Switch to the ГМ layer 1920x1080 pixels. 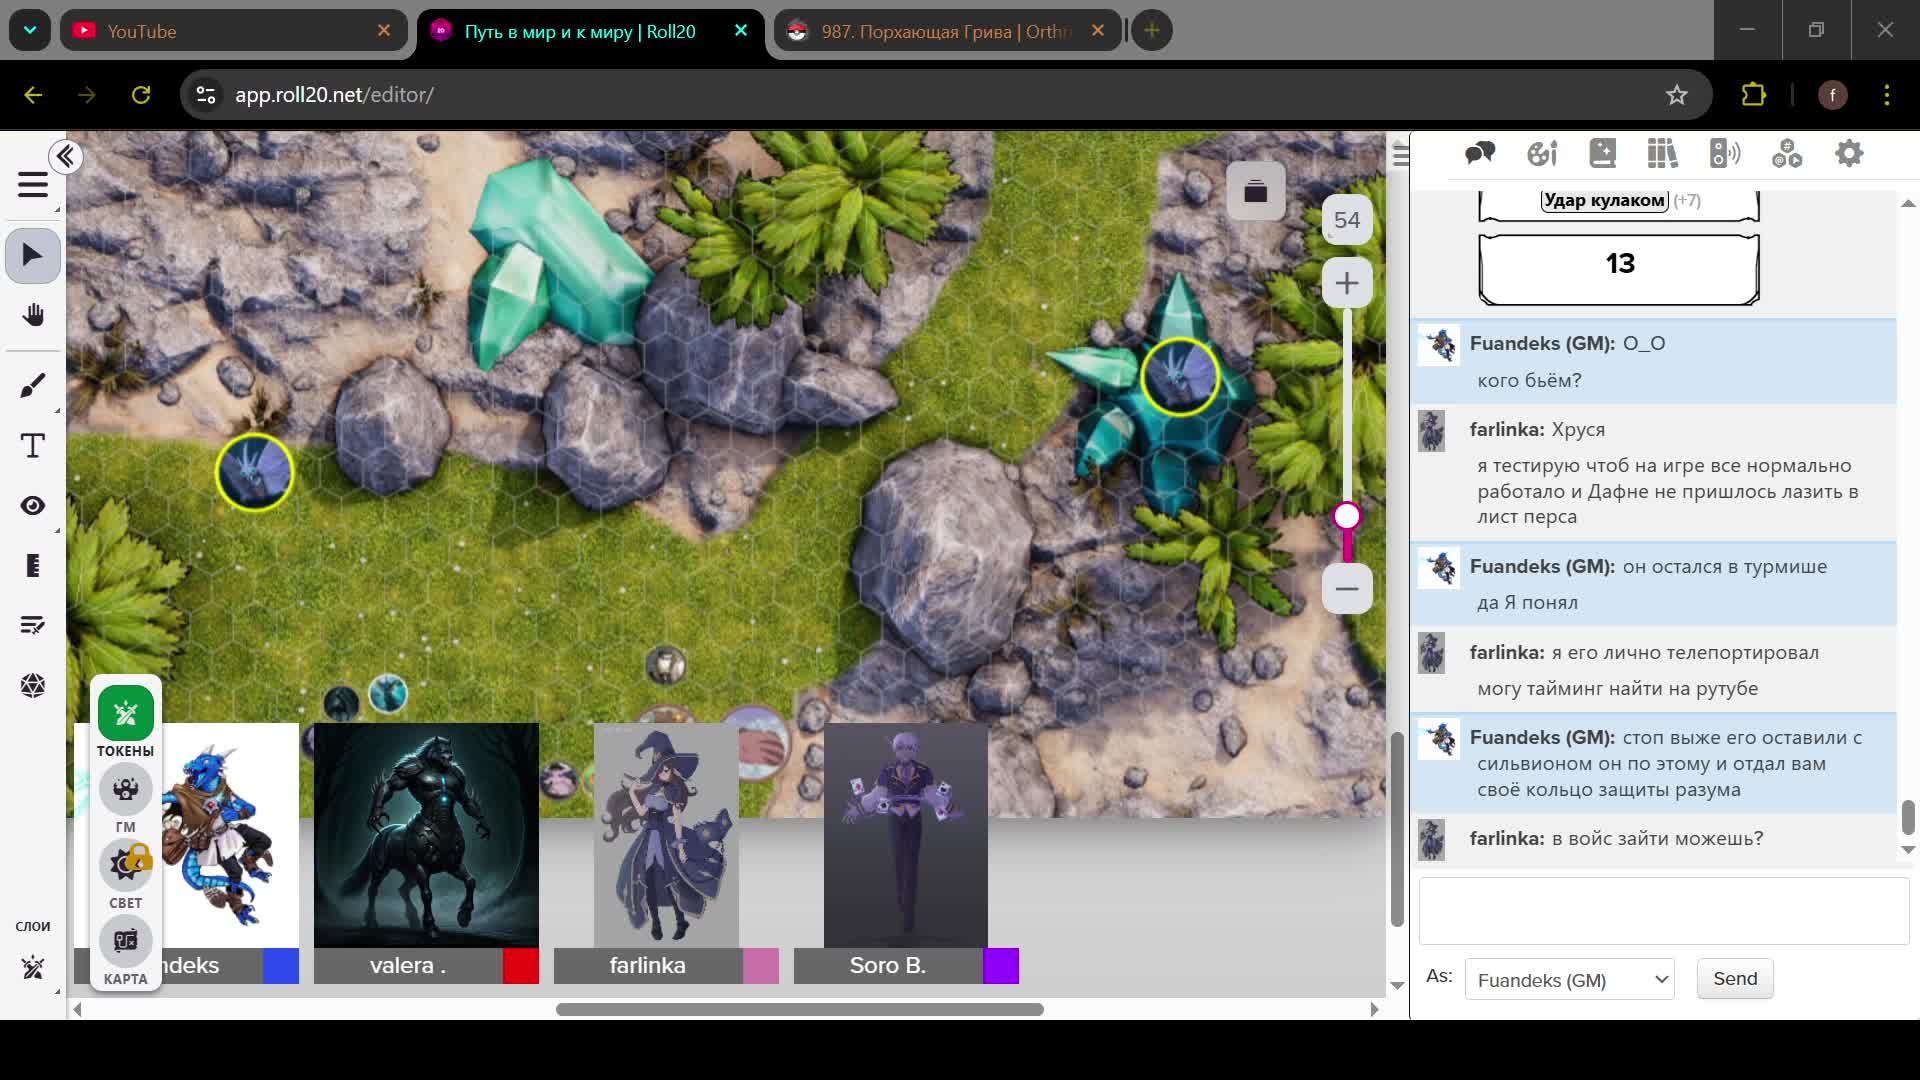click(125, 790)
